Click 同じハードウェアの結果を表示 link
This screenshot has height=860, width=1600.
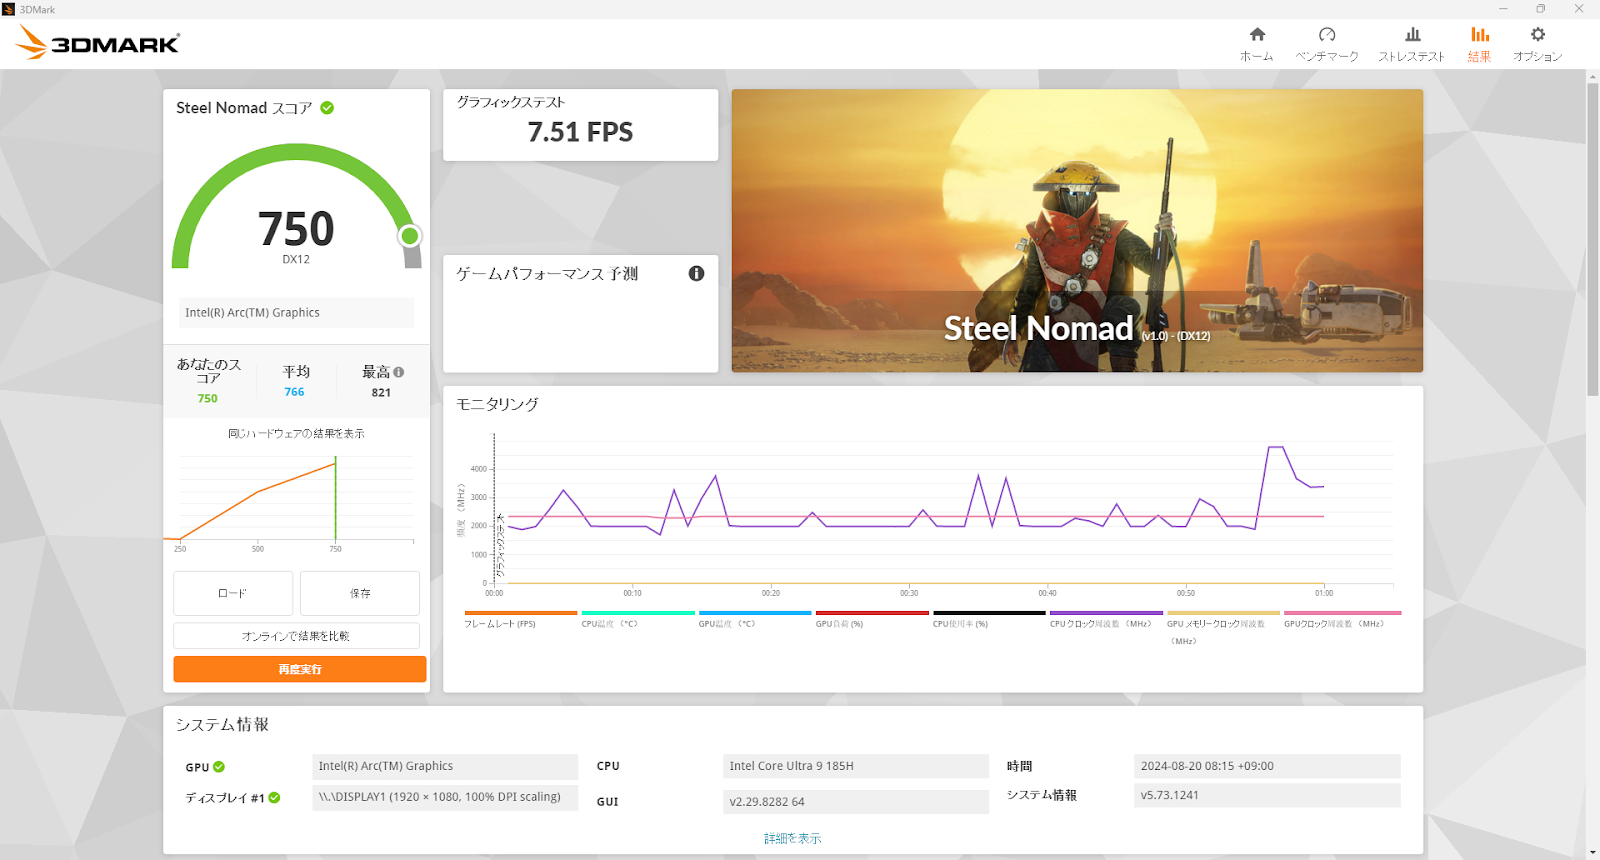point(296,433)
